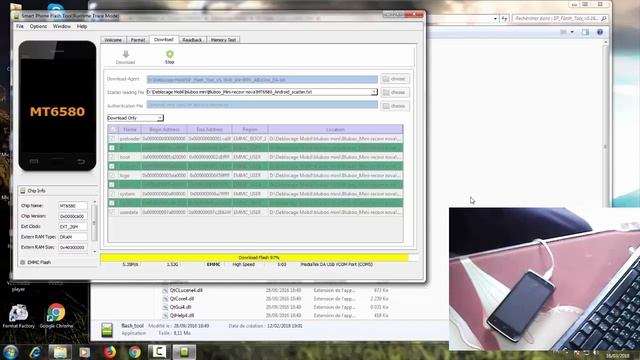The height and width of the screenshot is (360, 640).
Task: Click the Chip Name field MT6580
Action: tap(73, 206)
